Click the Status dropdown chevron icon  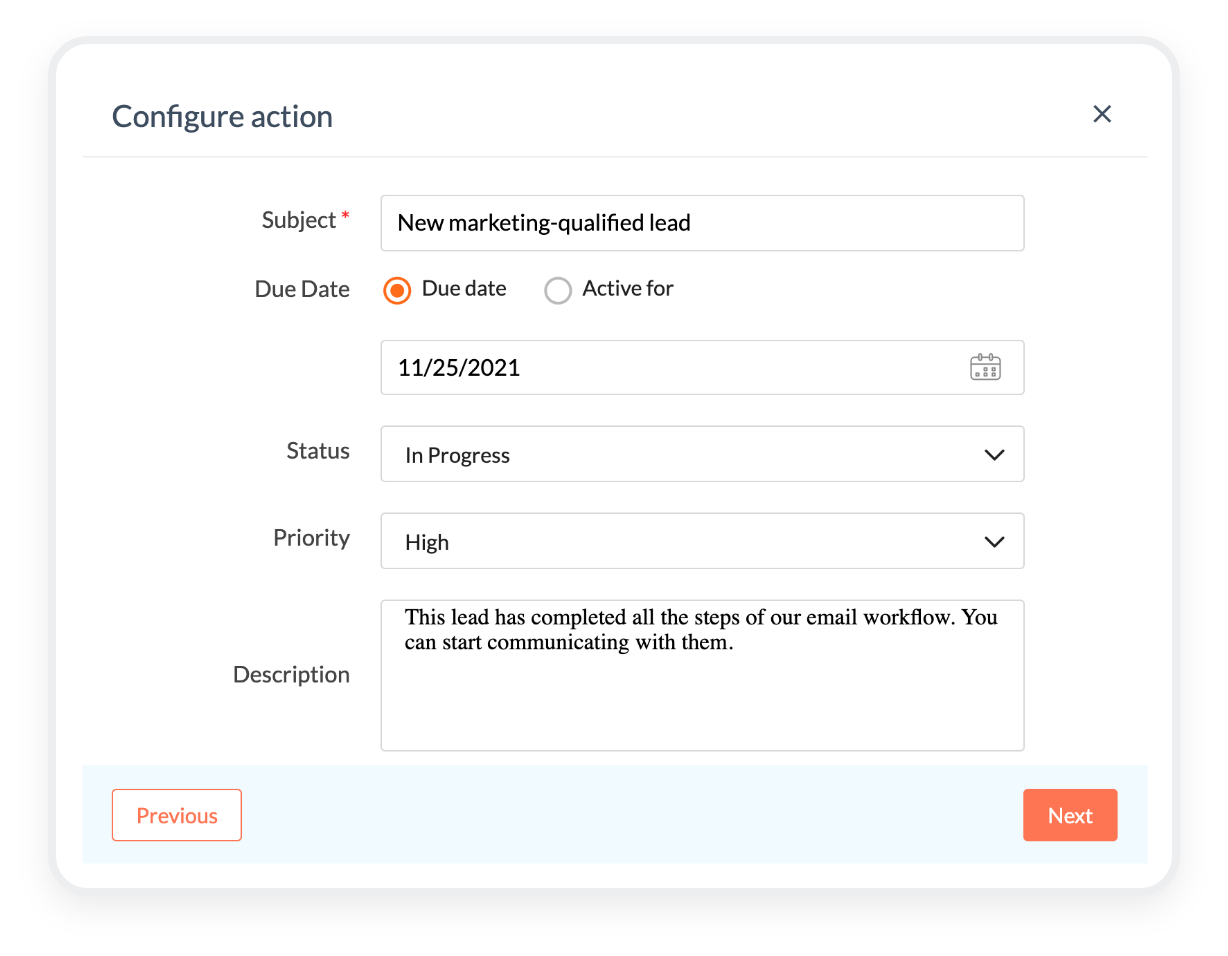995,454
